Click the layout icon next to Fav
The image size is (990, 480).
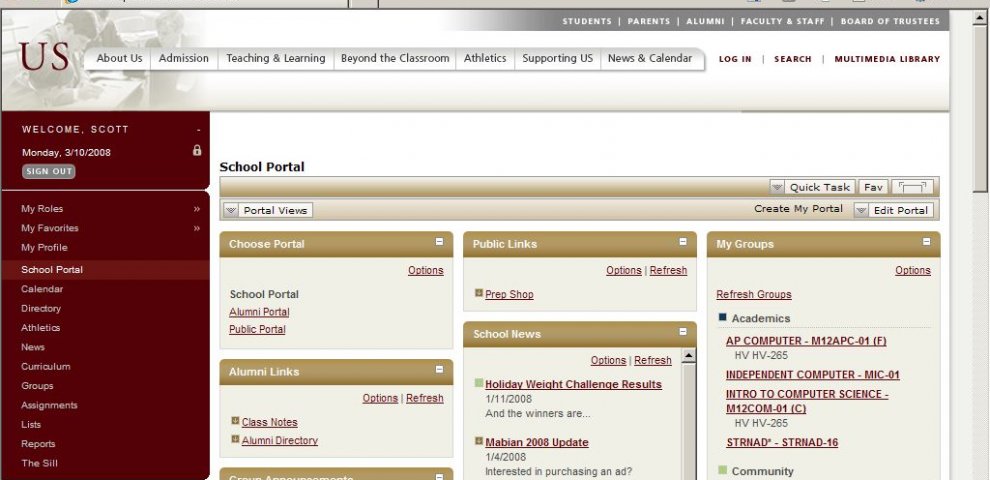tap(912, 187)
